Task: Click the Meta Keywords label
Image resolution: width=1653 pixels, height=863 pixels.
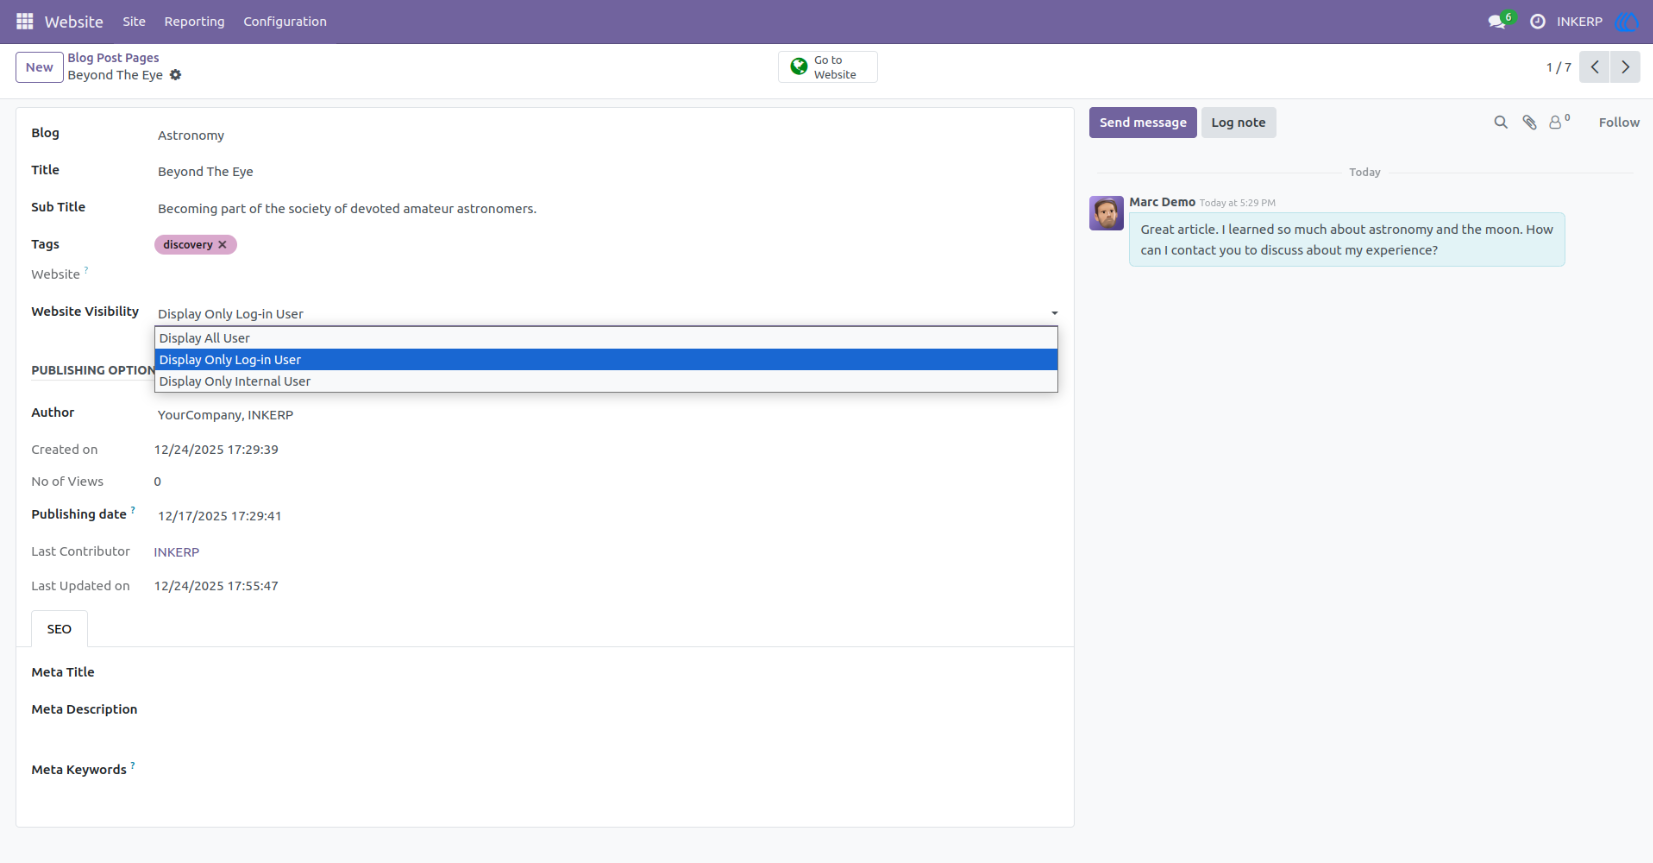Action: click(x=79, y=770)
